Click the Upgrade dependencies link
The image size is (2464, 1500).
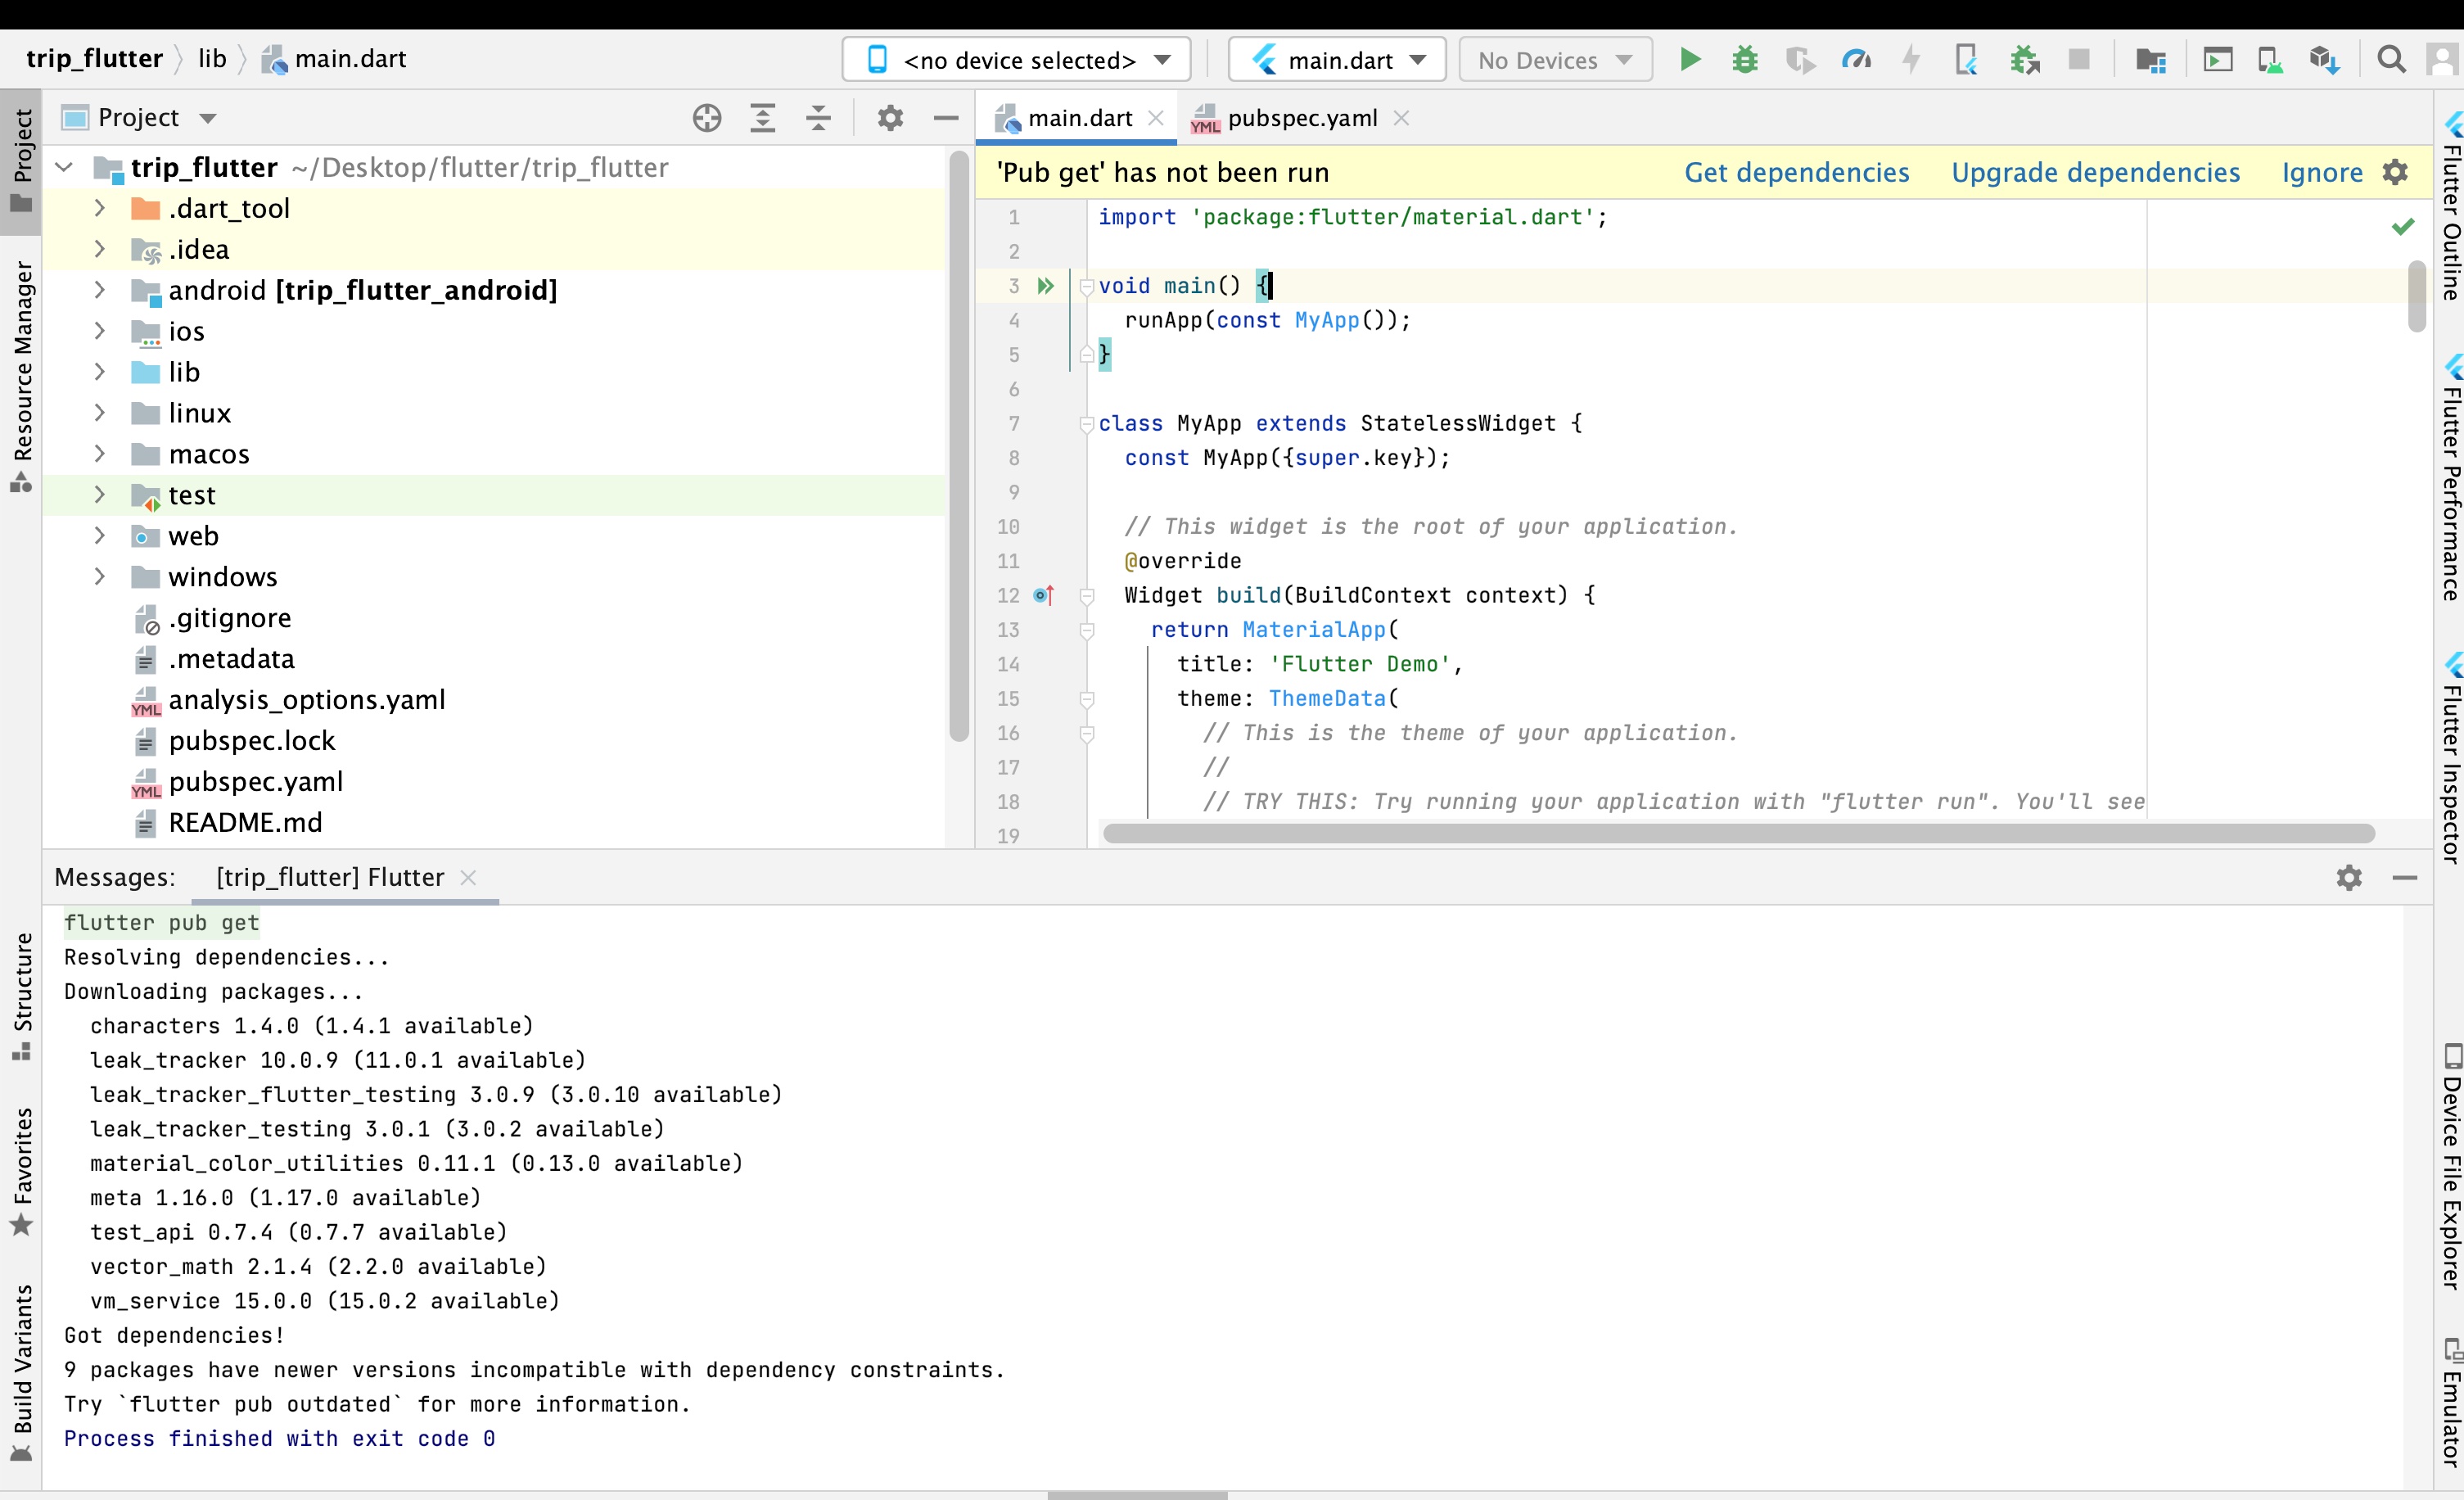[x=2096, y=172]
